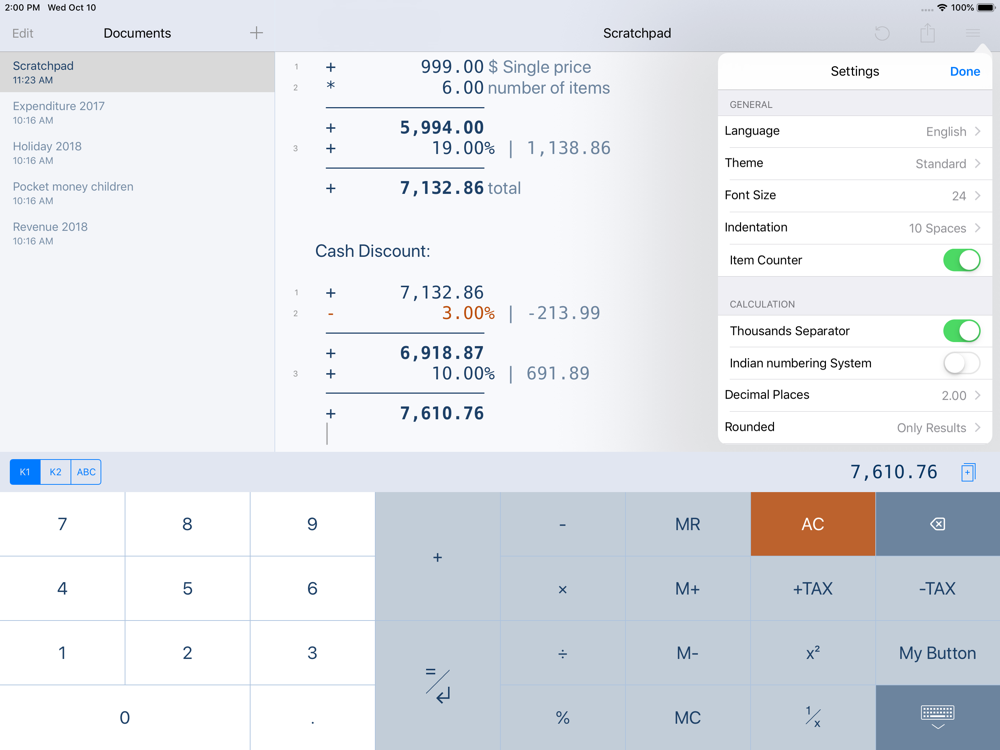The width and height of the screenshot is (1000, 750).
Task: Enable the Indian numbering System switch
Action: (x=961, y=364)
